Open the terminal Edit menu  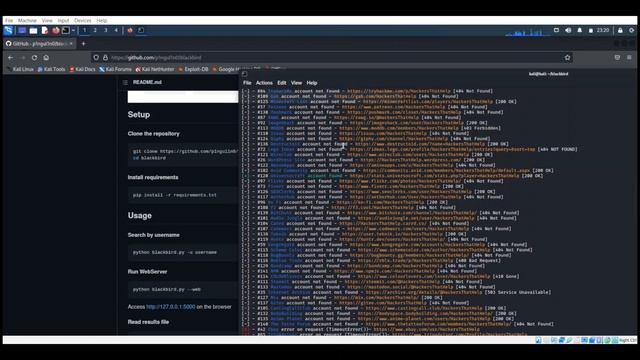coord(282,83)
